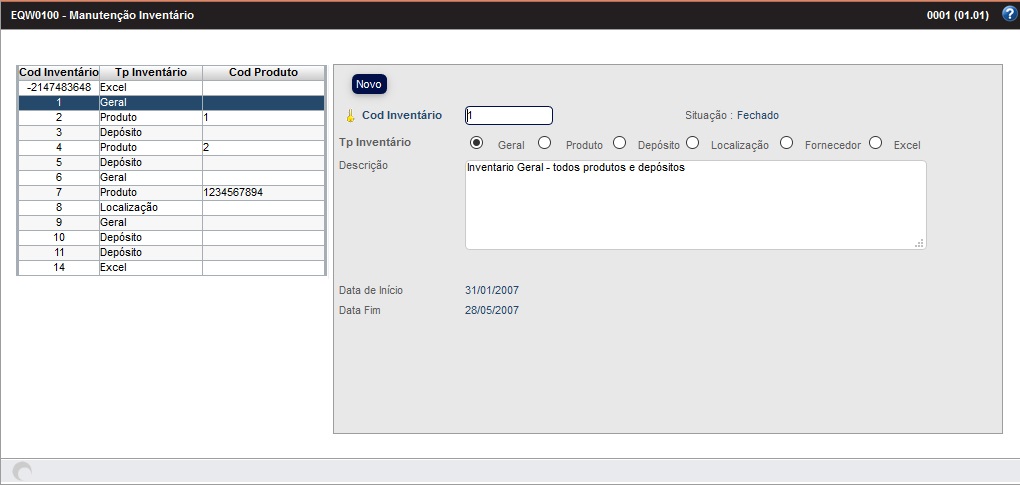
Task: Select inventory row 1 Geral
Action: click(171, 102)
